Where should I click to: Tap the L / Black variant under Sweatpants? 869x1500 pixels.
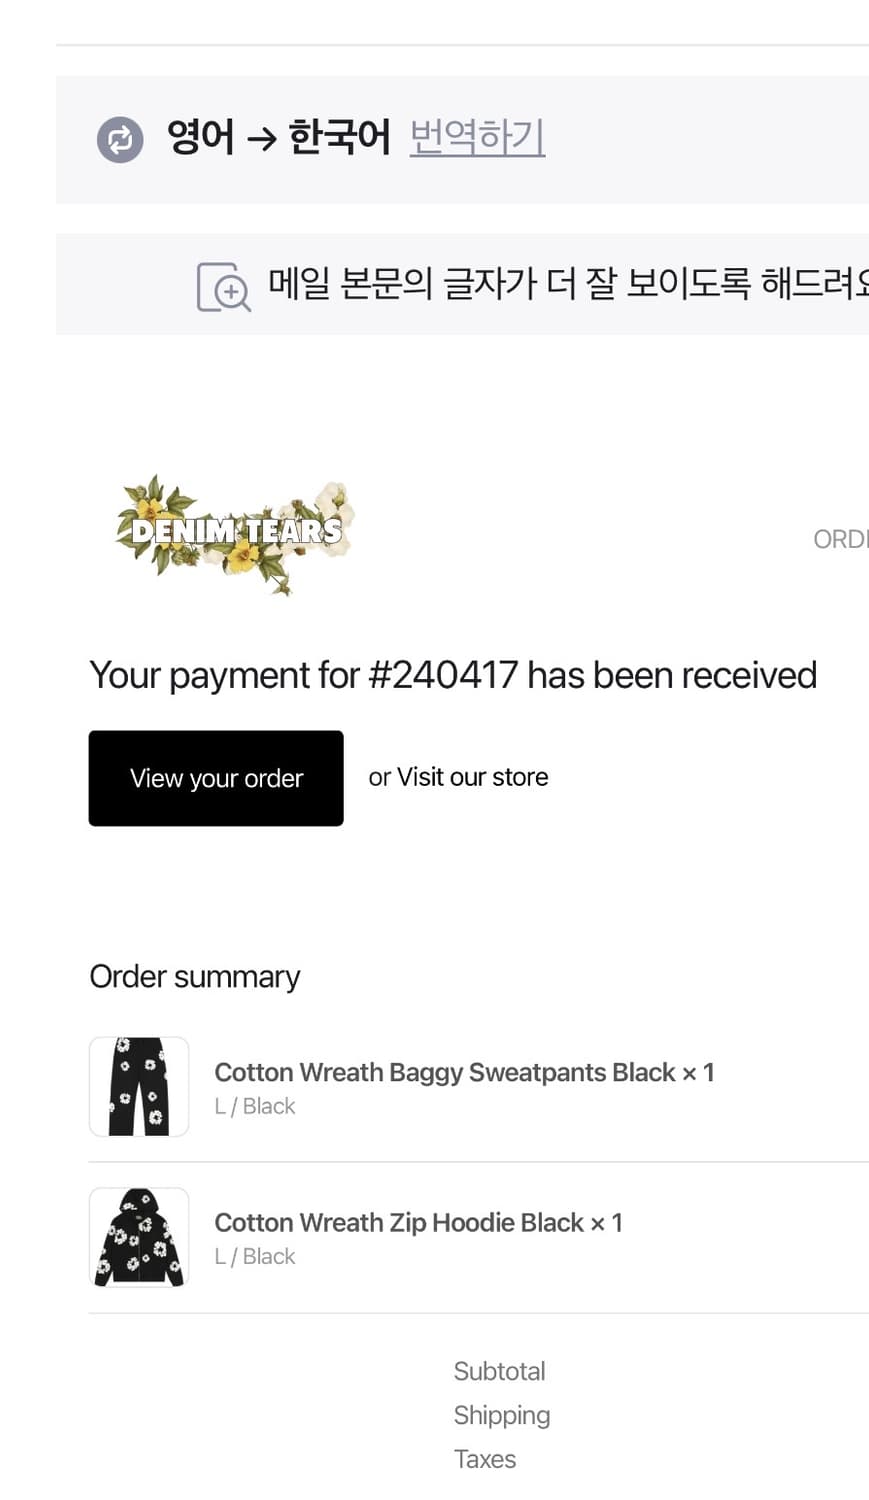click(255, 1106)
